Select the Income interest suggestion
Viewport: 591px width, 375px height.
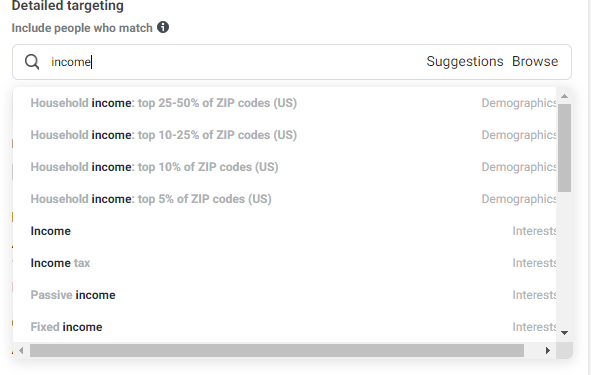tap(285, 231)
